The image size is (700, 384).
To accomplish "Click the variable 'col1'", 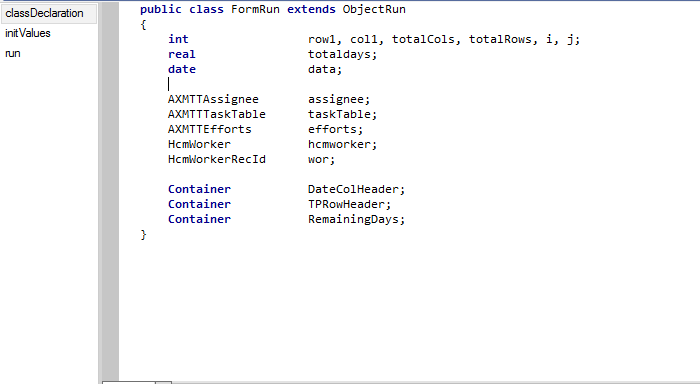I will (x=363, y=39).
